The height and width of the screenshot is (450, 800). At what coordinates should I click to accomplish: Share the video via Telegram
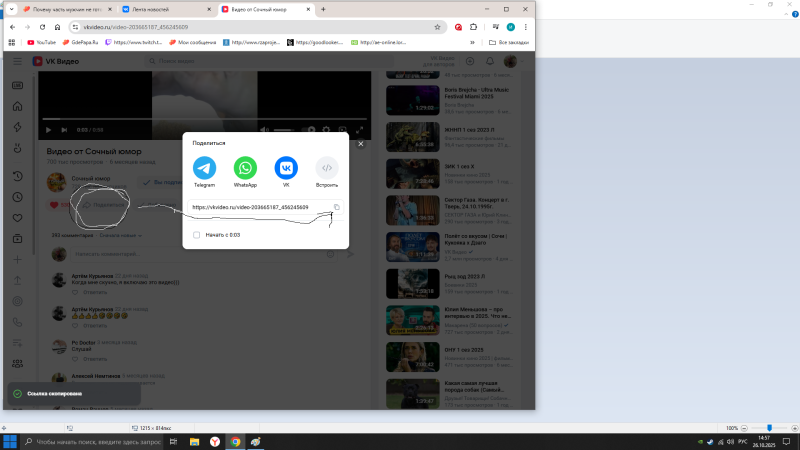(204, 168)
